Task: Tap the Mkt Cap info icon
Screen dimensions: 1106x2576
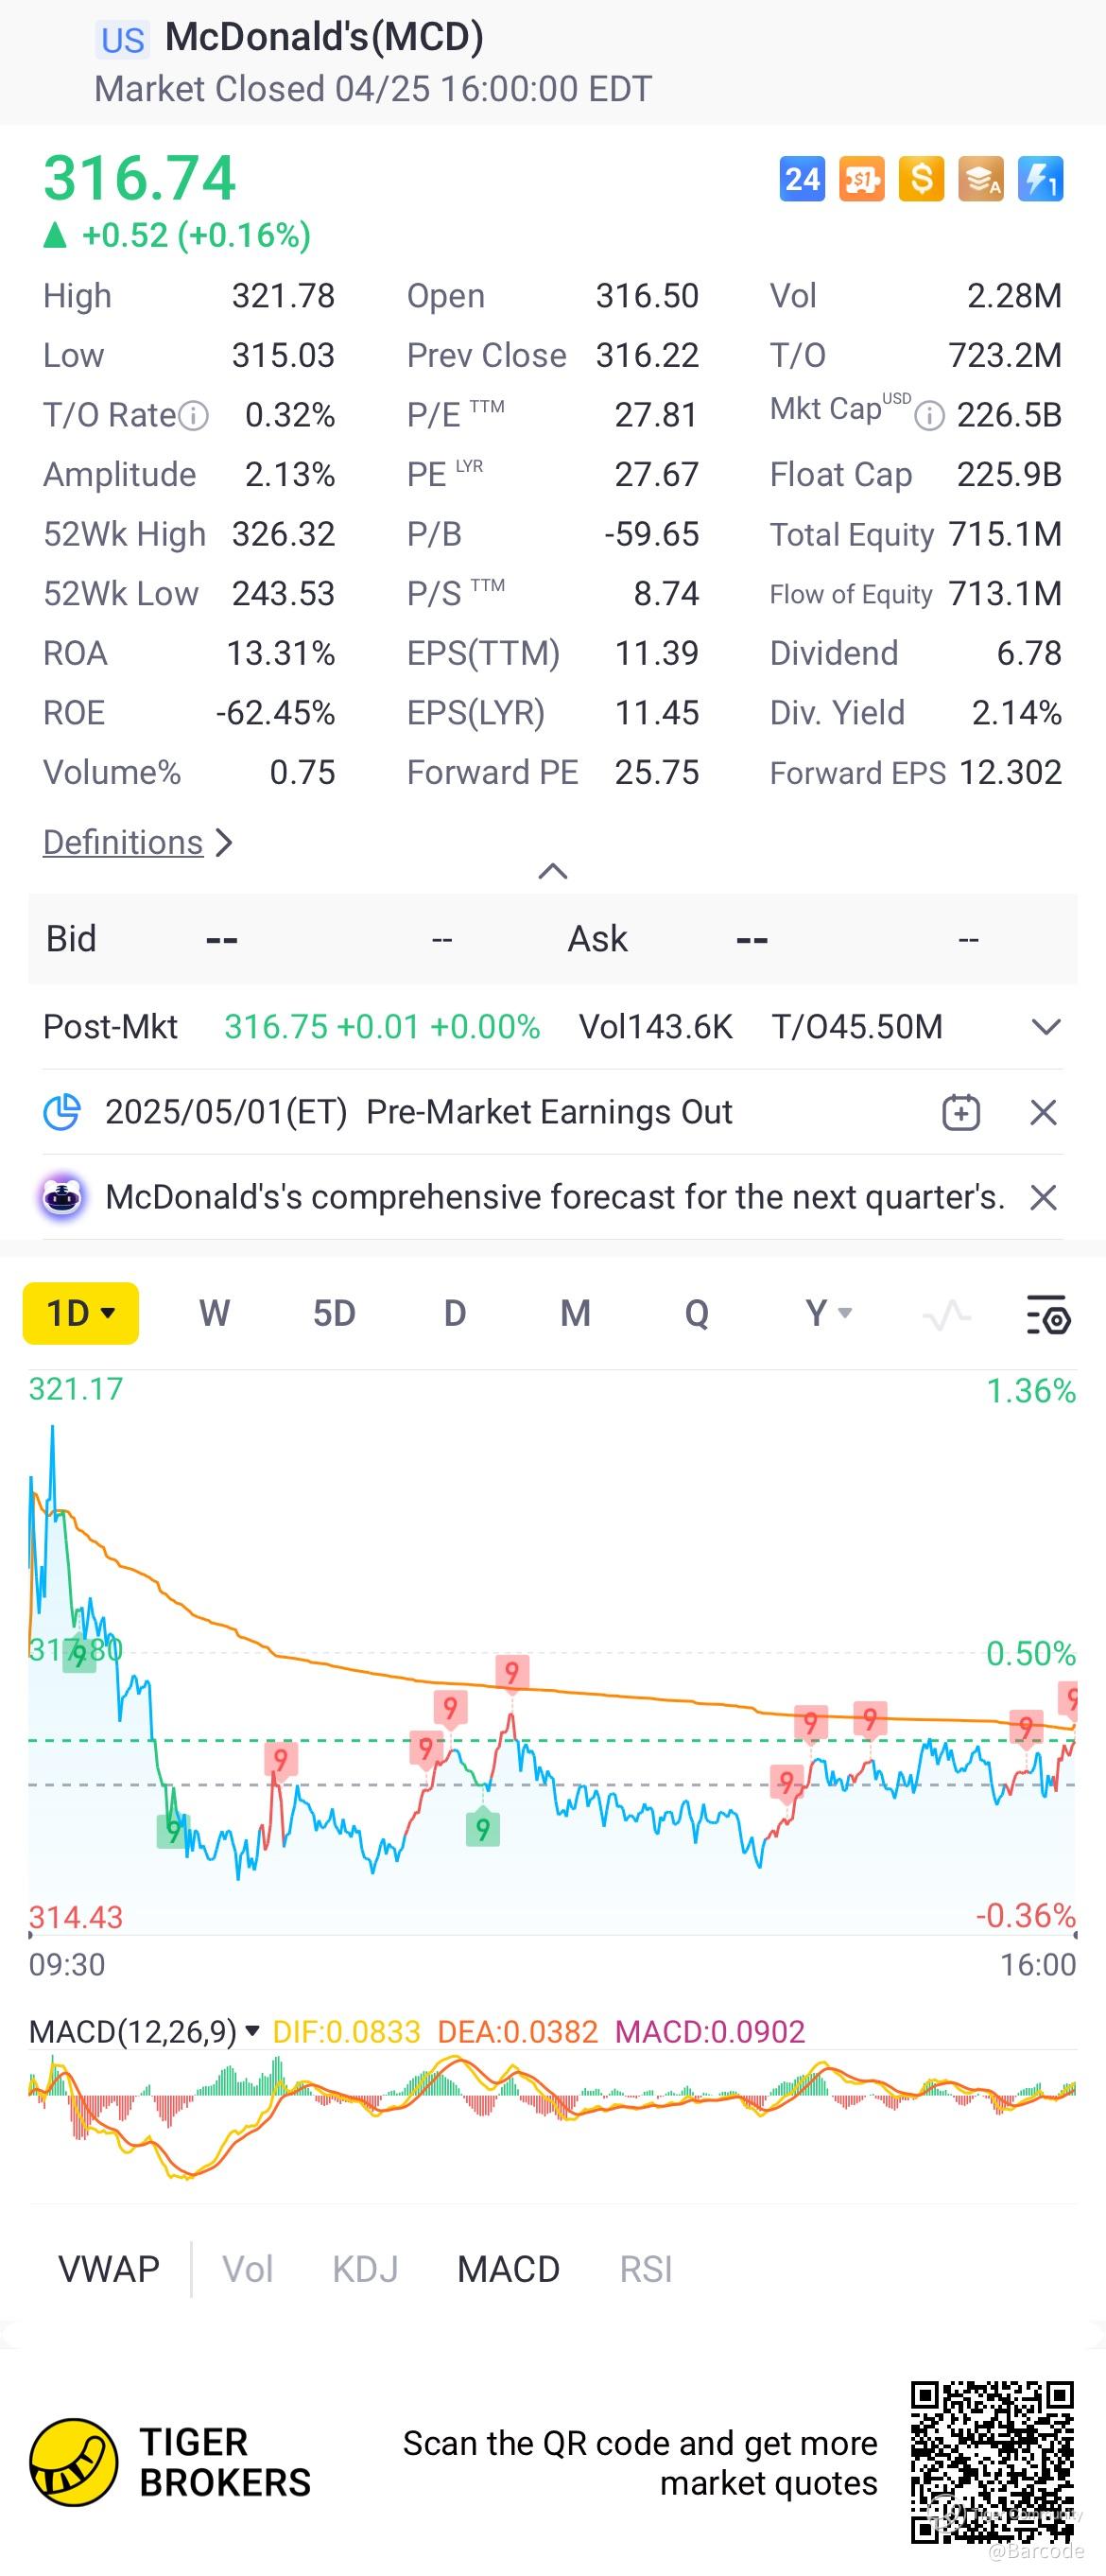Action: pos(929,415)
